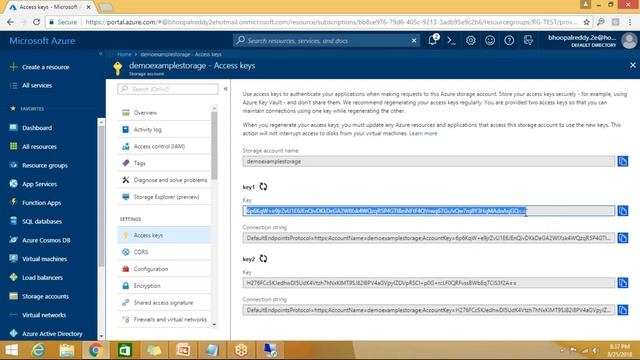Open Shared access signature

click(164, 302)
